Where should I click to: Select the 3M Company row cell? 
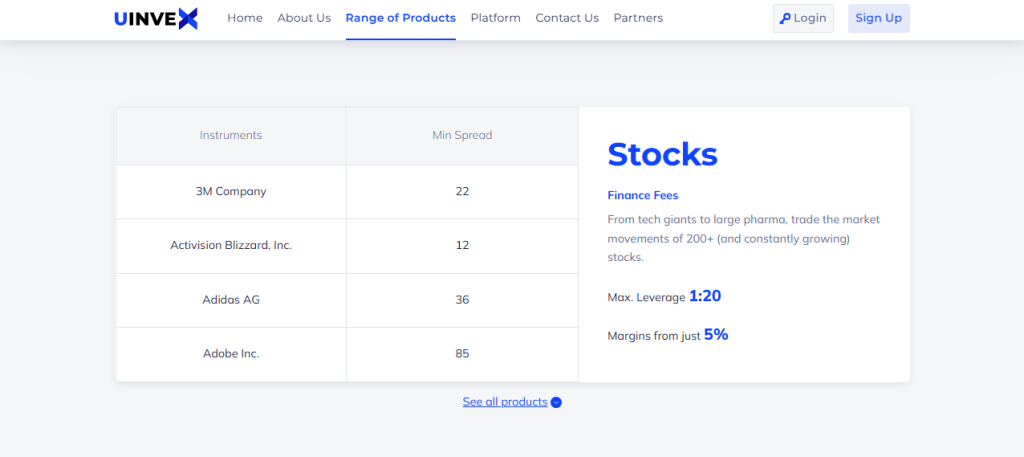pos(231,192)
